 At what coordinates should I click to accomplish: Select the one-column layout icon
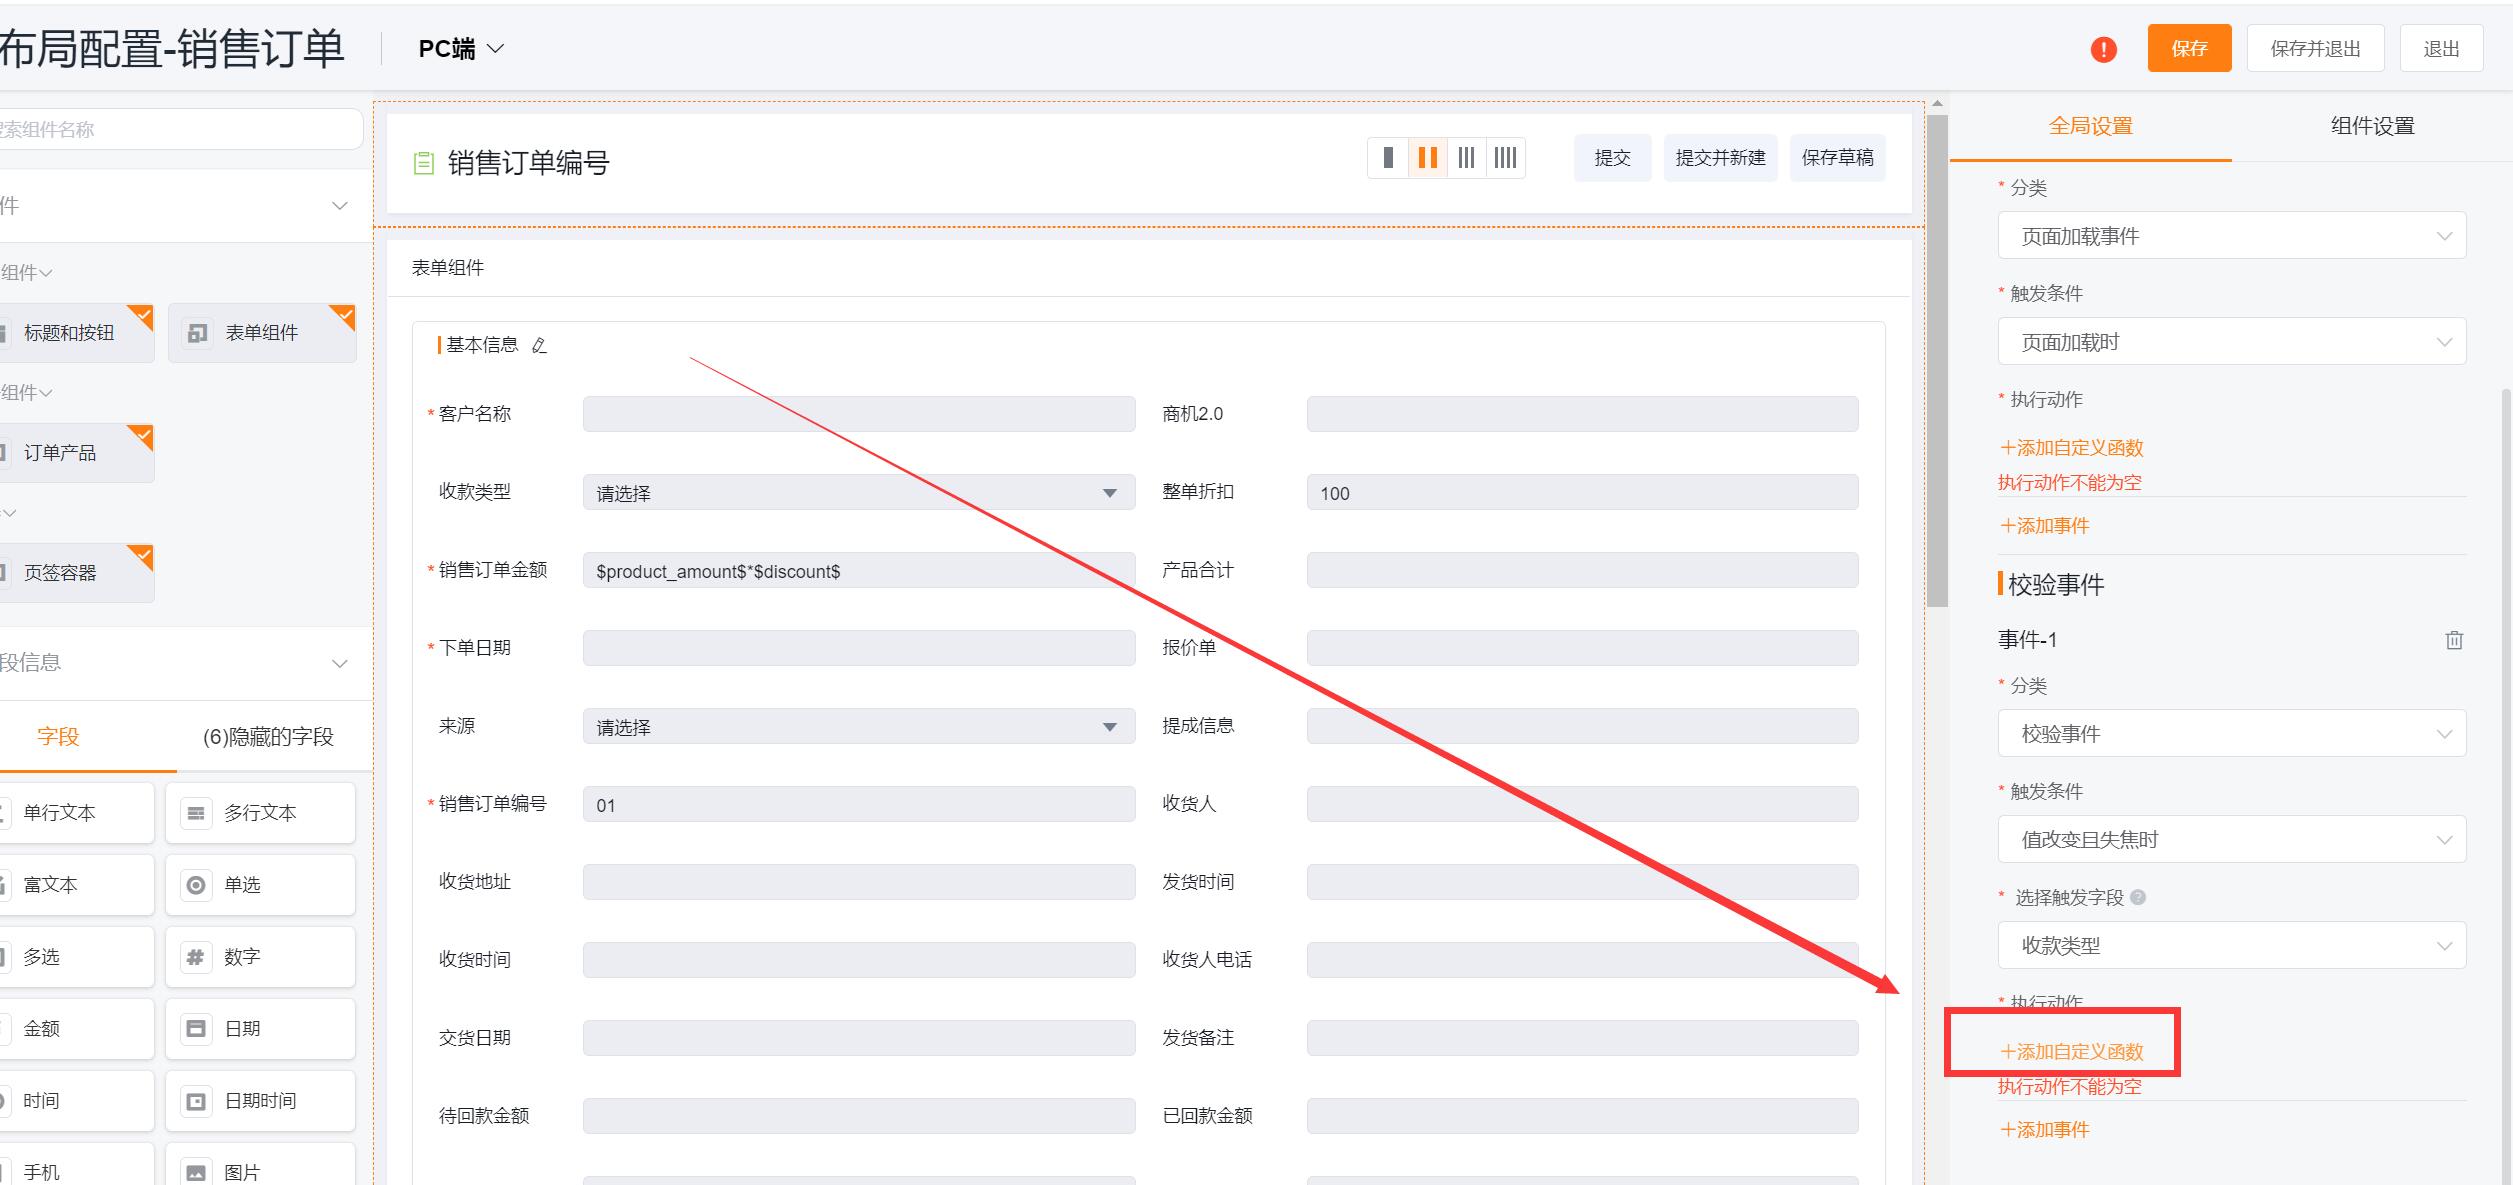(x=1388, y=158)
